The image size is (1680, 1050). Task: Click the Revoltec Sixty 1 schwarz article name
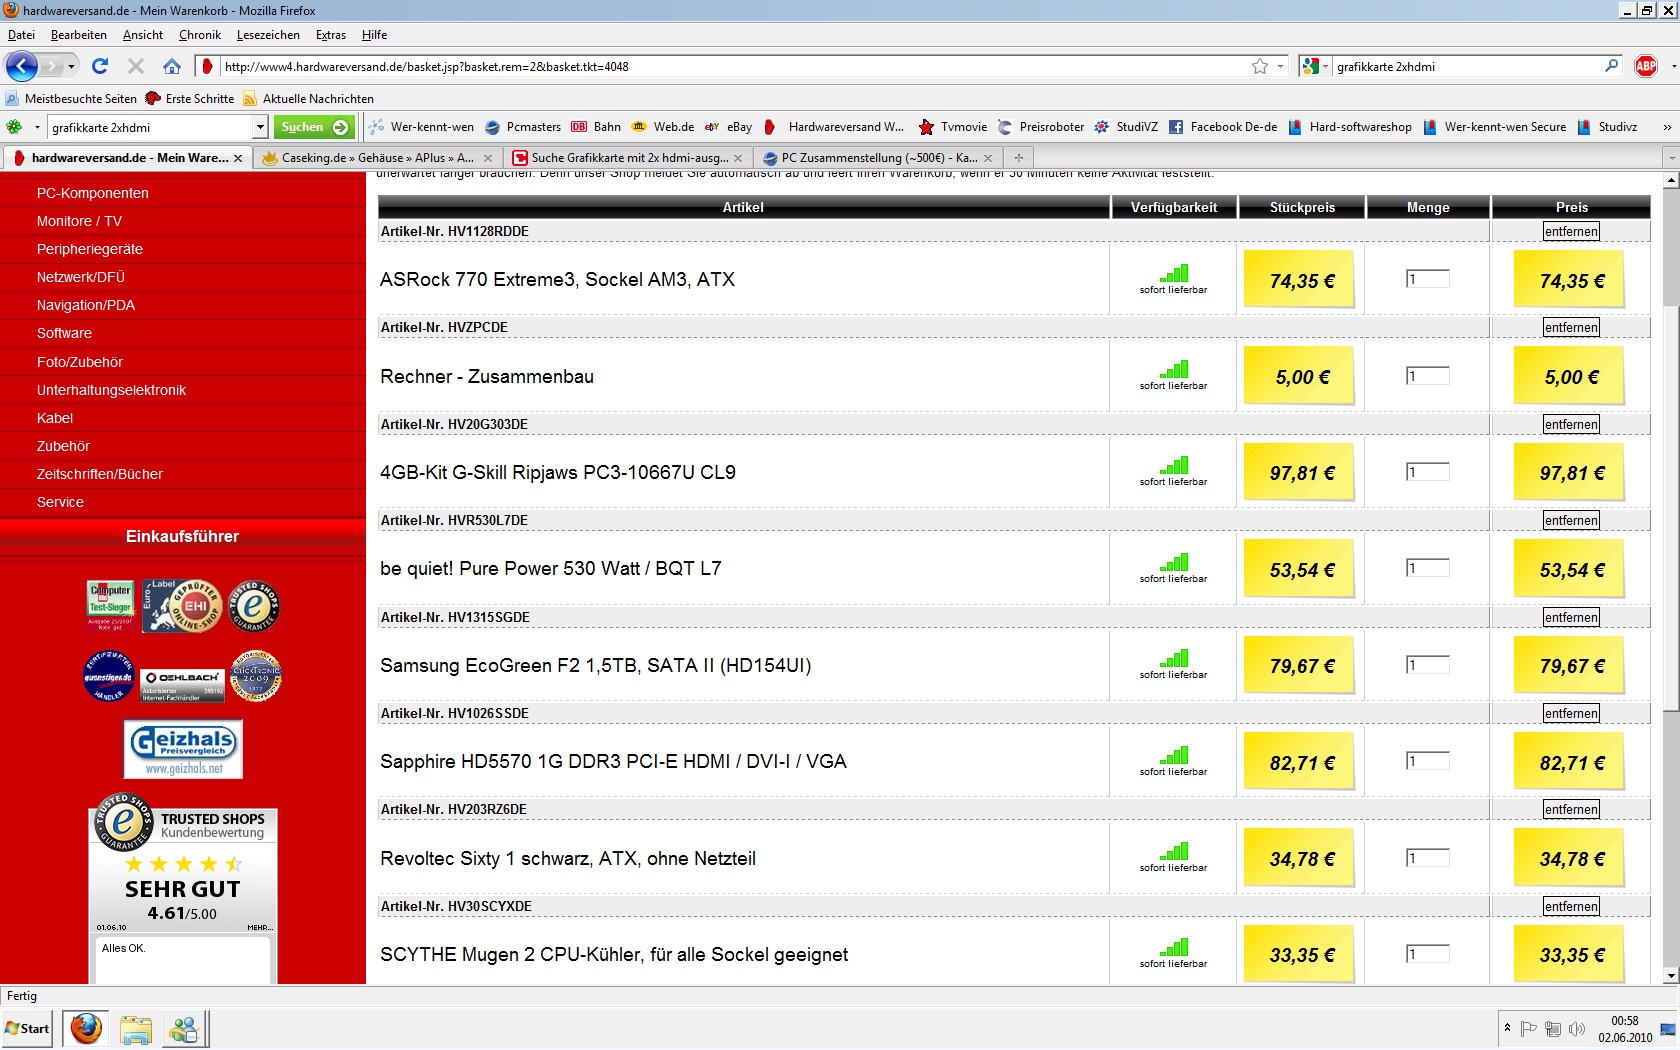coord(568,858)
